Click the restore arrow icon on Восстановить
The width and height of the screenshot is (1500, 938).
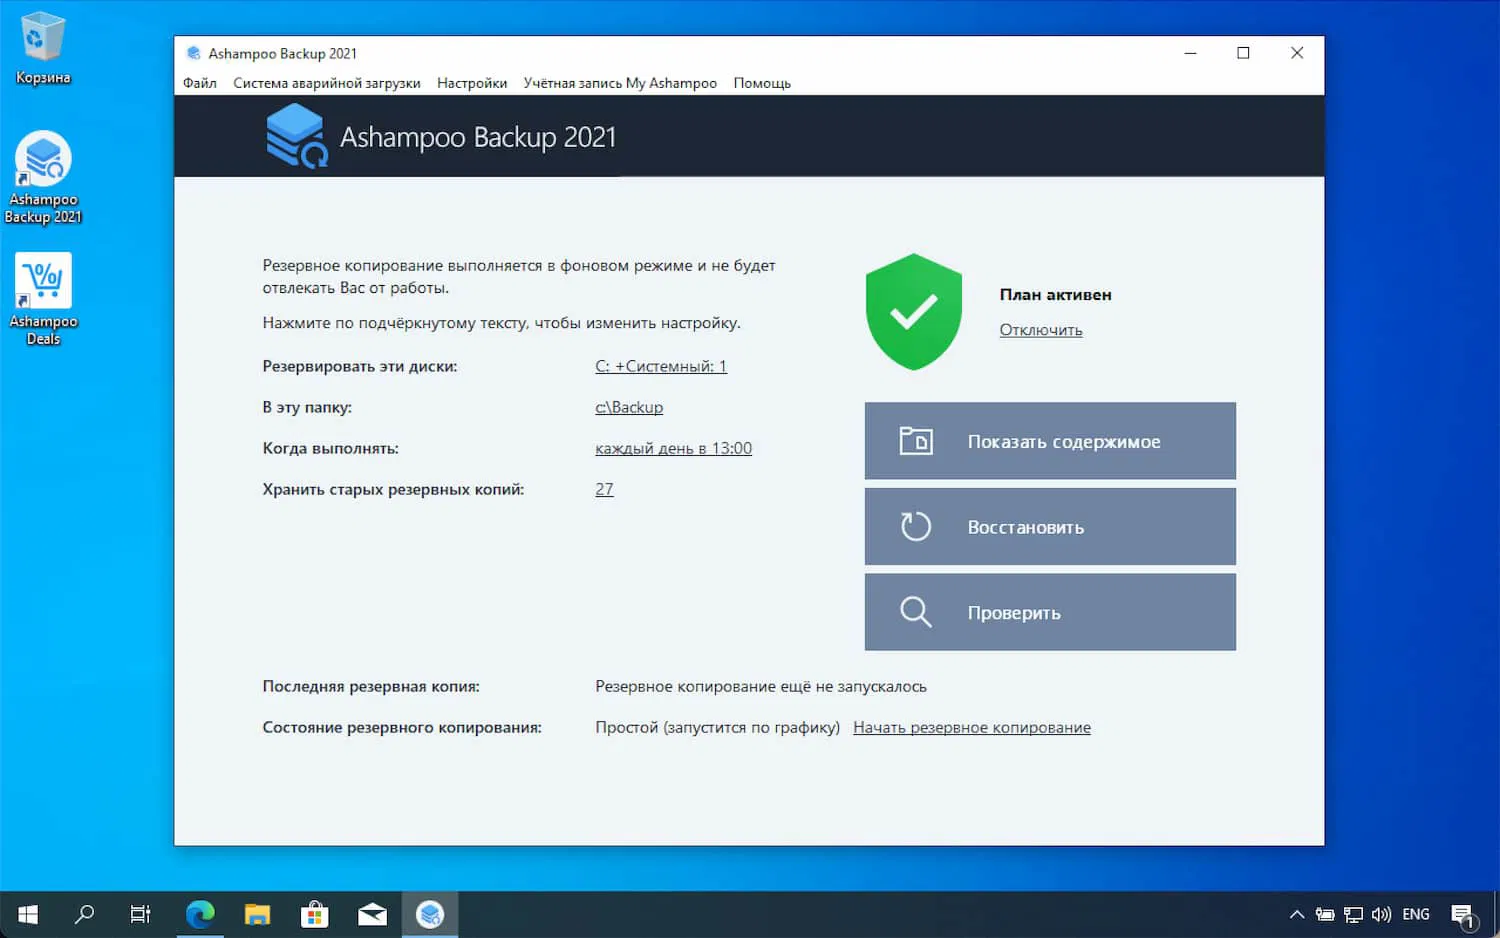pyautogui.click(x=916, y=526)
